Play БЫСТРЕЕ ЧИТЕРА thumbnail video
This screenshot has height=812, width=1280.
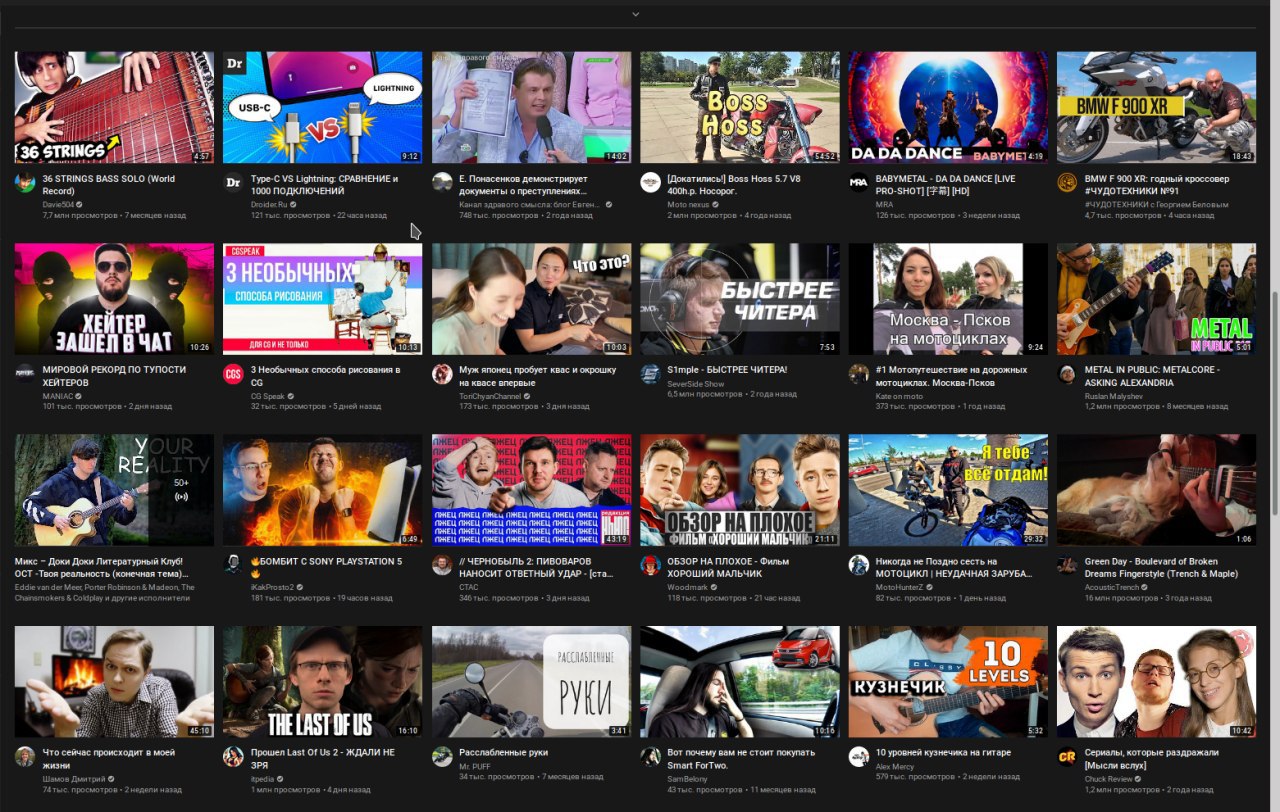[739, 299]
